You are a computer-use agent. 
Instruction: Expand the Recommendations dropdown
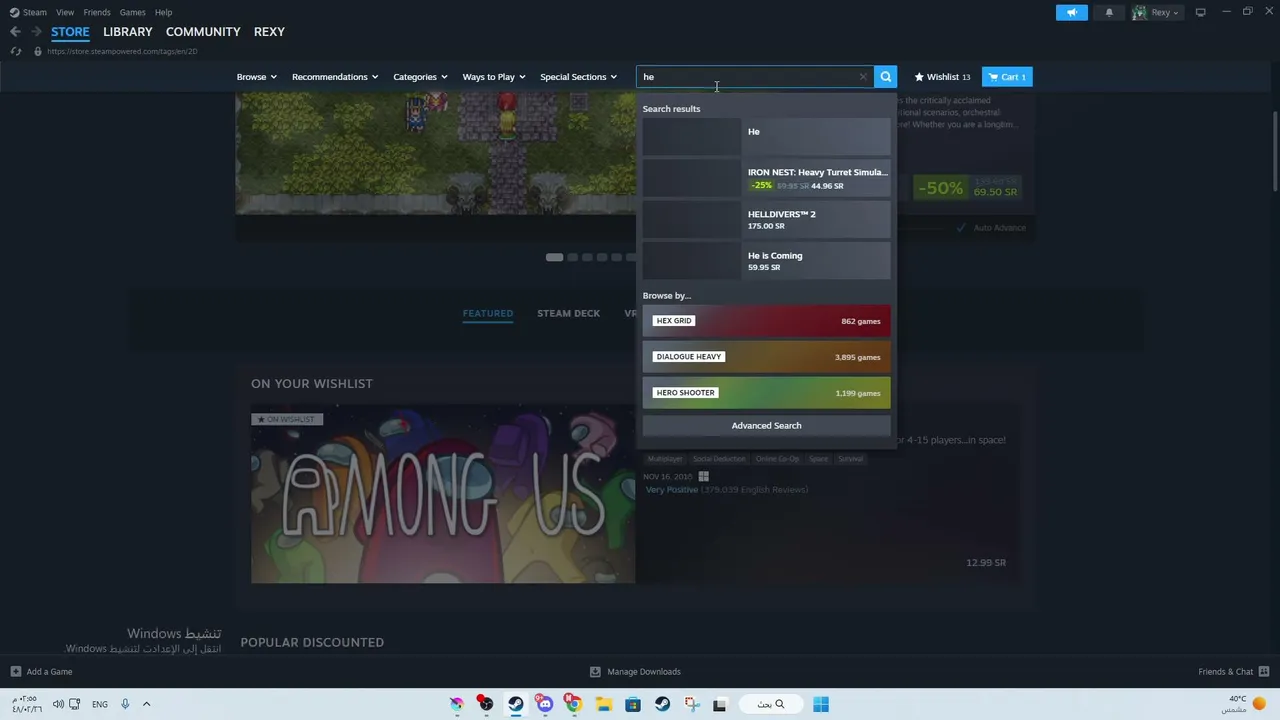pyautogui.click(x=335, y=77)
